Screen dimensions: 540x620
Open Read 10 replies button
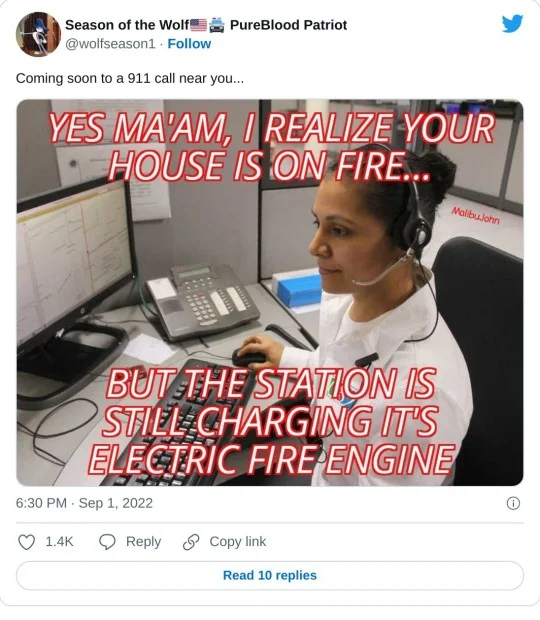click(270, 575)
